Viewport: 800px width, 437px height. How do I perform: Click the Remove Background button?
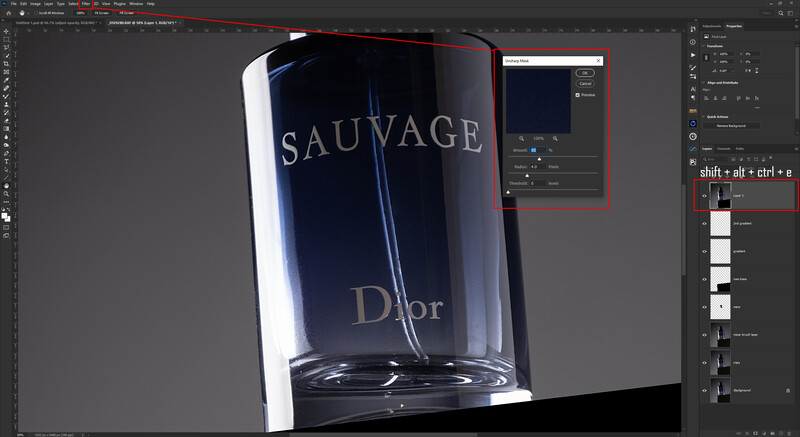pyautogui.click(x=731, y=125)
